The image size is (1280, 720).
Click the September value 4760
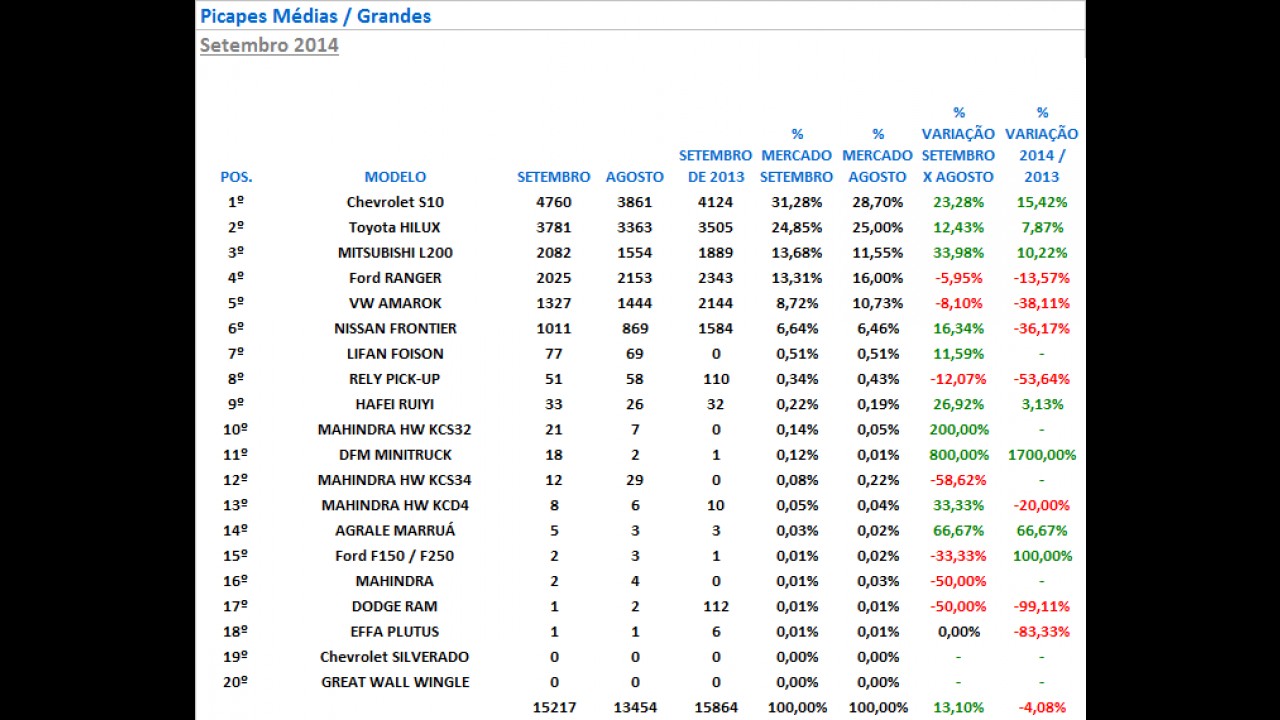point(554,202)
